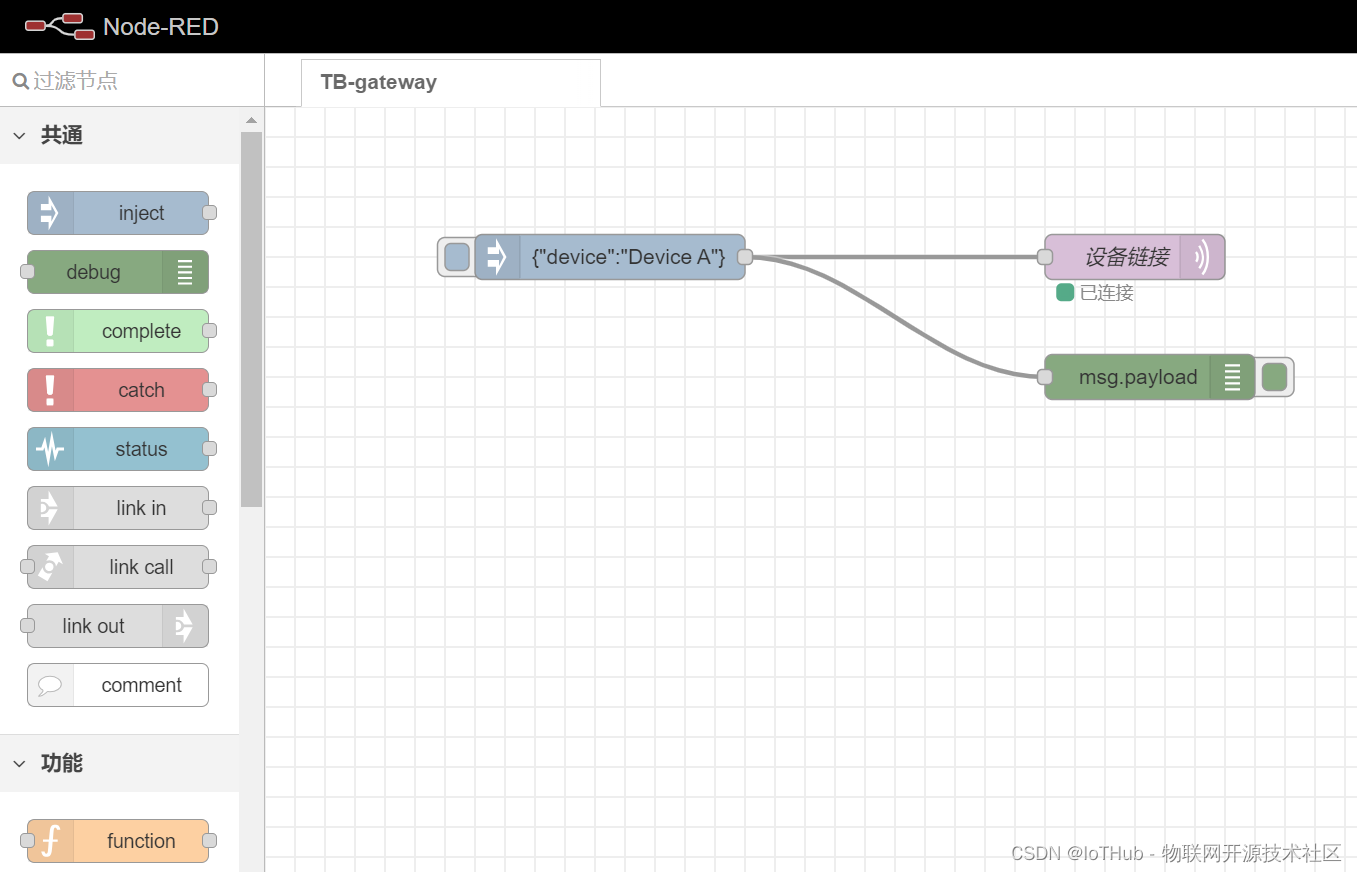The width and height of the screenshot is (1357, 872).
Task: Collapse the 共通 node category
Action: coord(20,135)
